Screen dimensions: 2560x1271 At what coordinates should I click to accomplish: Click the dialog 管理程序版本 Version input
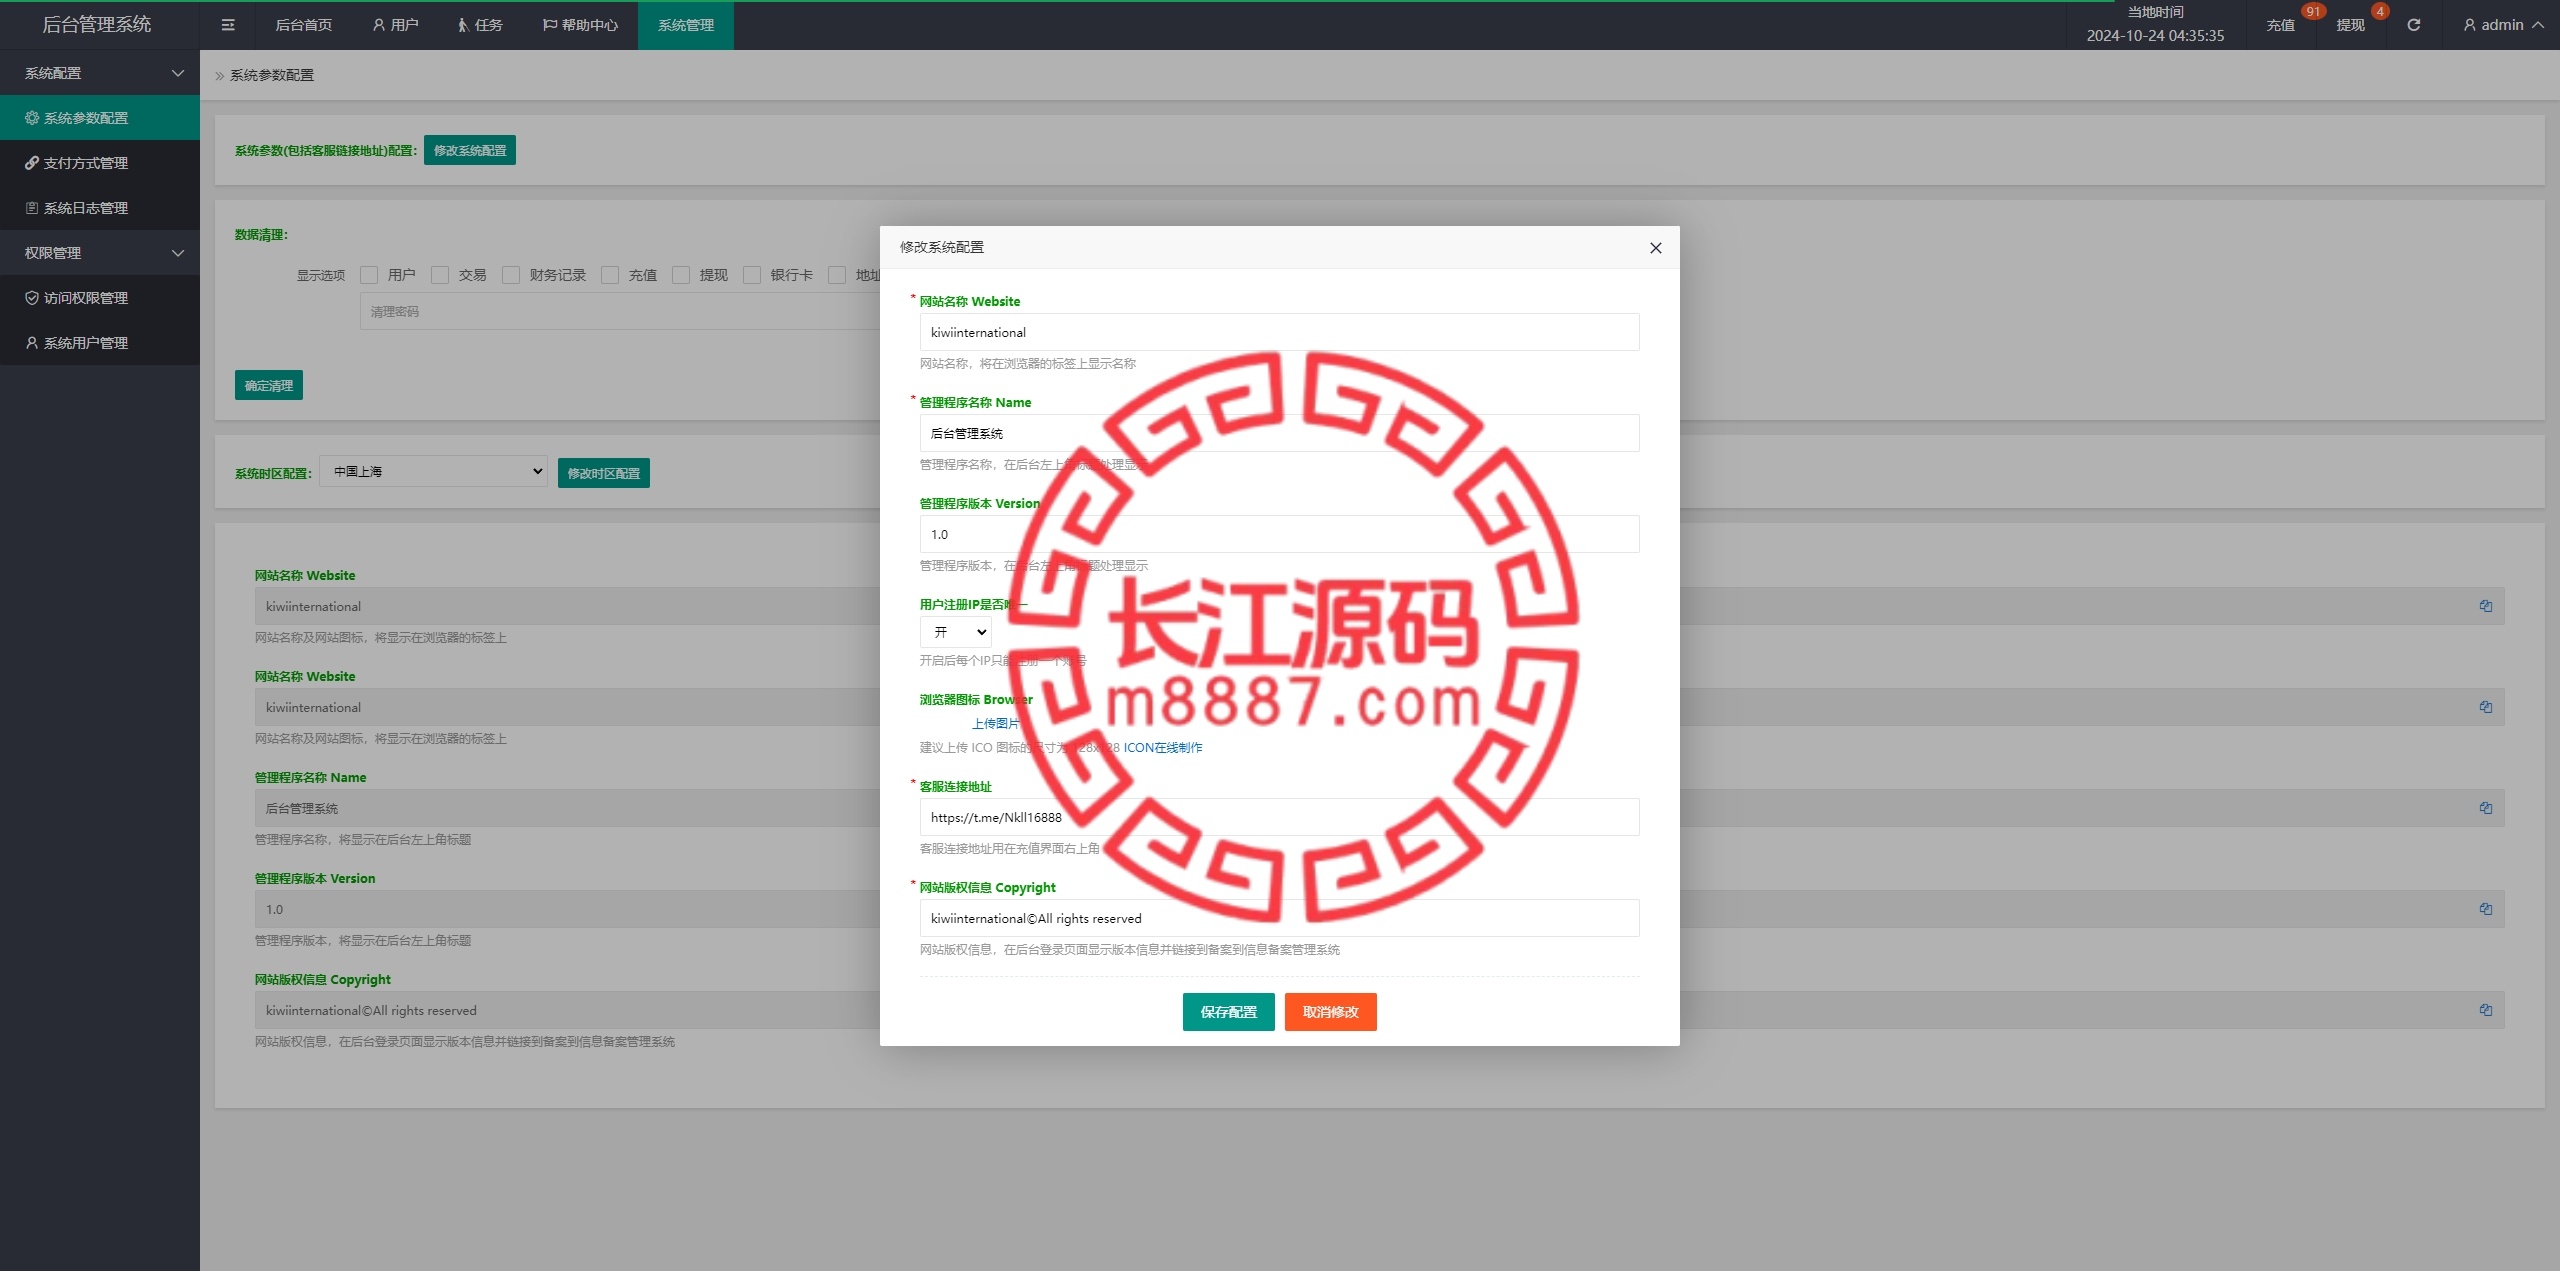point(1280,534)
